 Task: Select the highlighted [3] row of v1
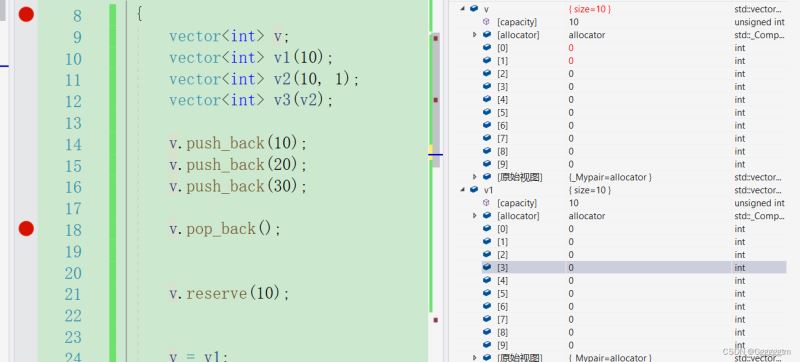(634, 268)
